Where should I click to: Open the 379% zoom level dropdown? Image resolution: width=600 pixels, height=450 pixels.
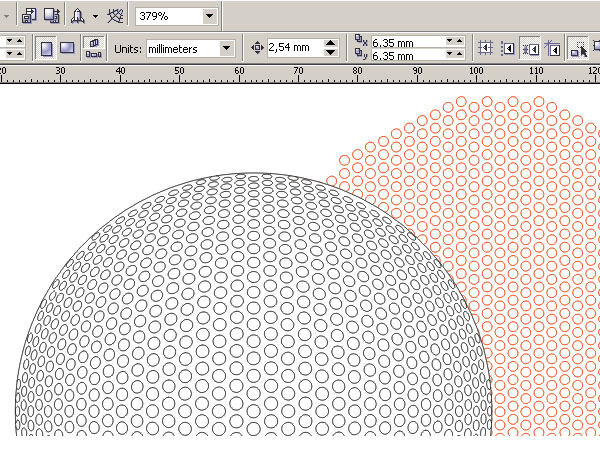point(209,16)
